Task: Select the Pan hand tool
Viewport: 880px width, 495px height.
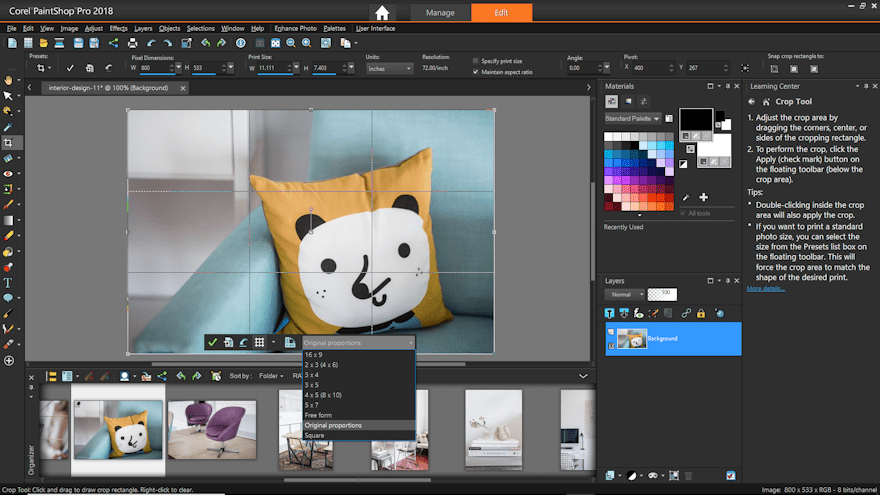Action: pos(8,80)
